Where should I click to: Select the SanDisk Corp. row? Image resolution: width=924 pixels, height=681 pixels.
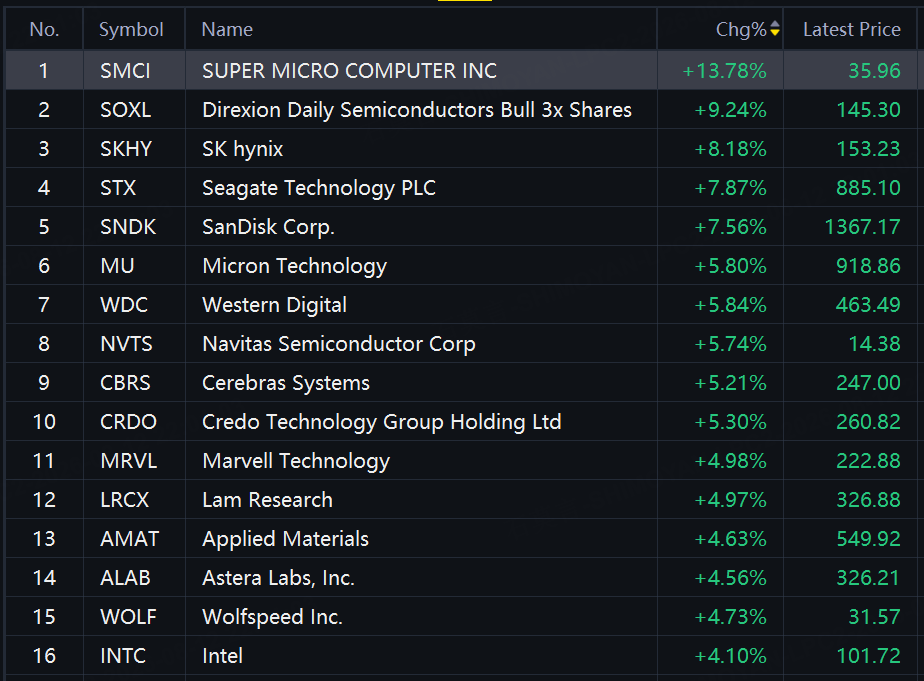tap(461, 227)
